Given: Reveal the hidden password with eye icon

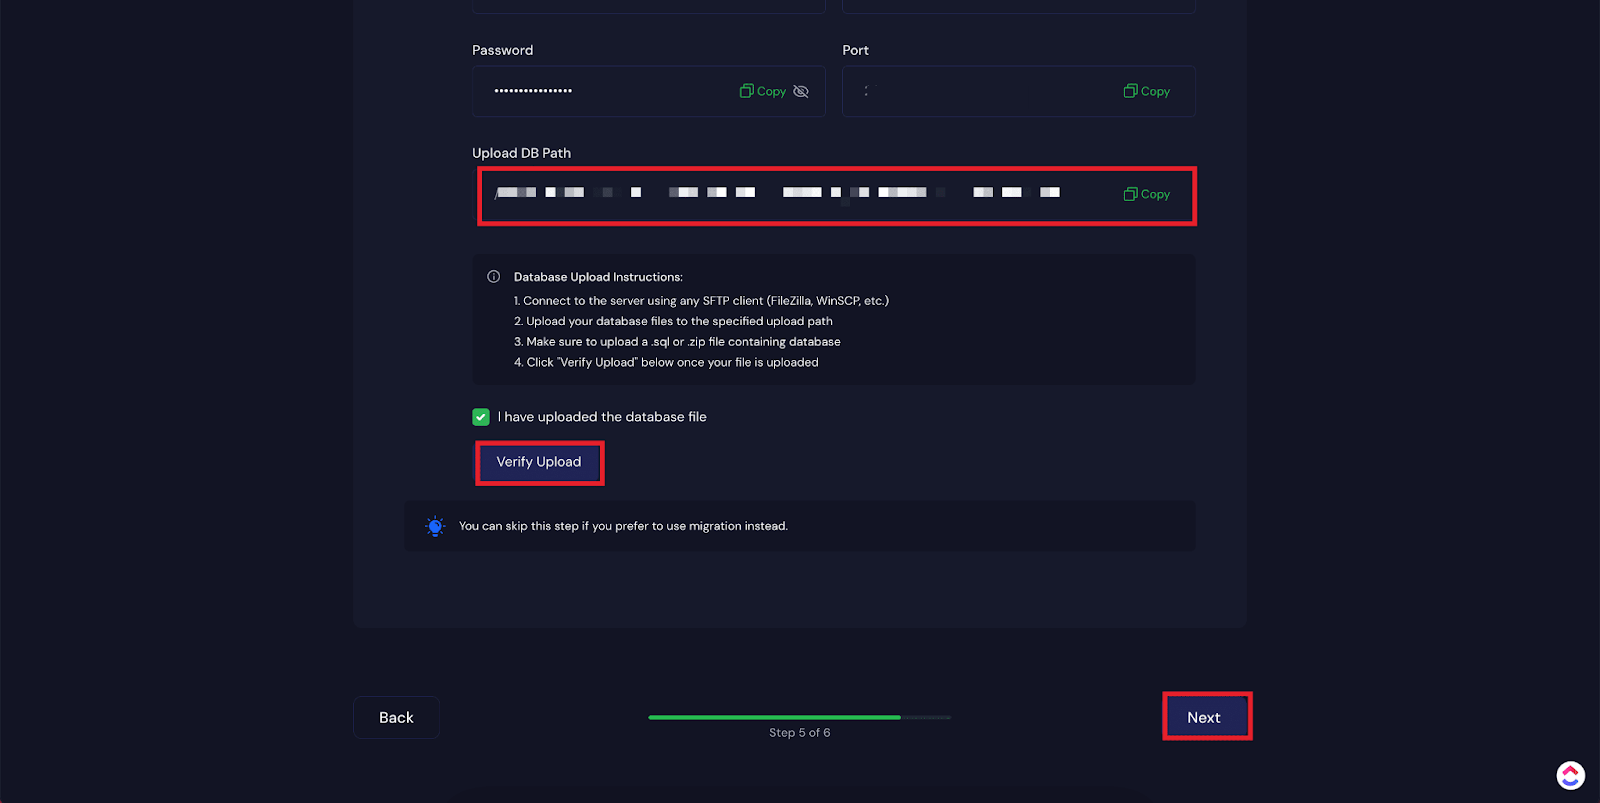Looking at the screenshot, I should [801, 91].
